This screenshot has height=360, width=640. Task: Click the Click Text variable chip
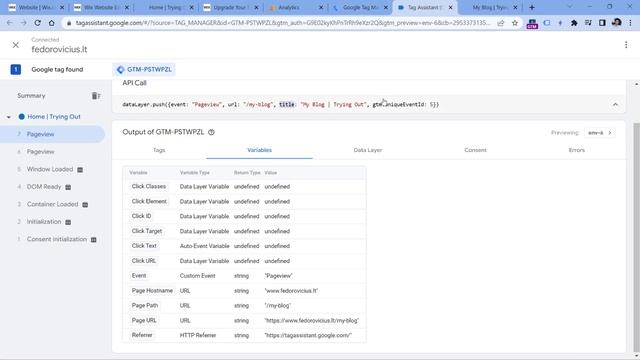[144, 246]
